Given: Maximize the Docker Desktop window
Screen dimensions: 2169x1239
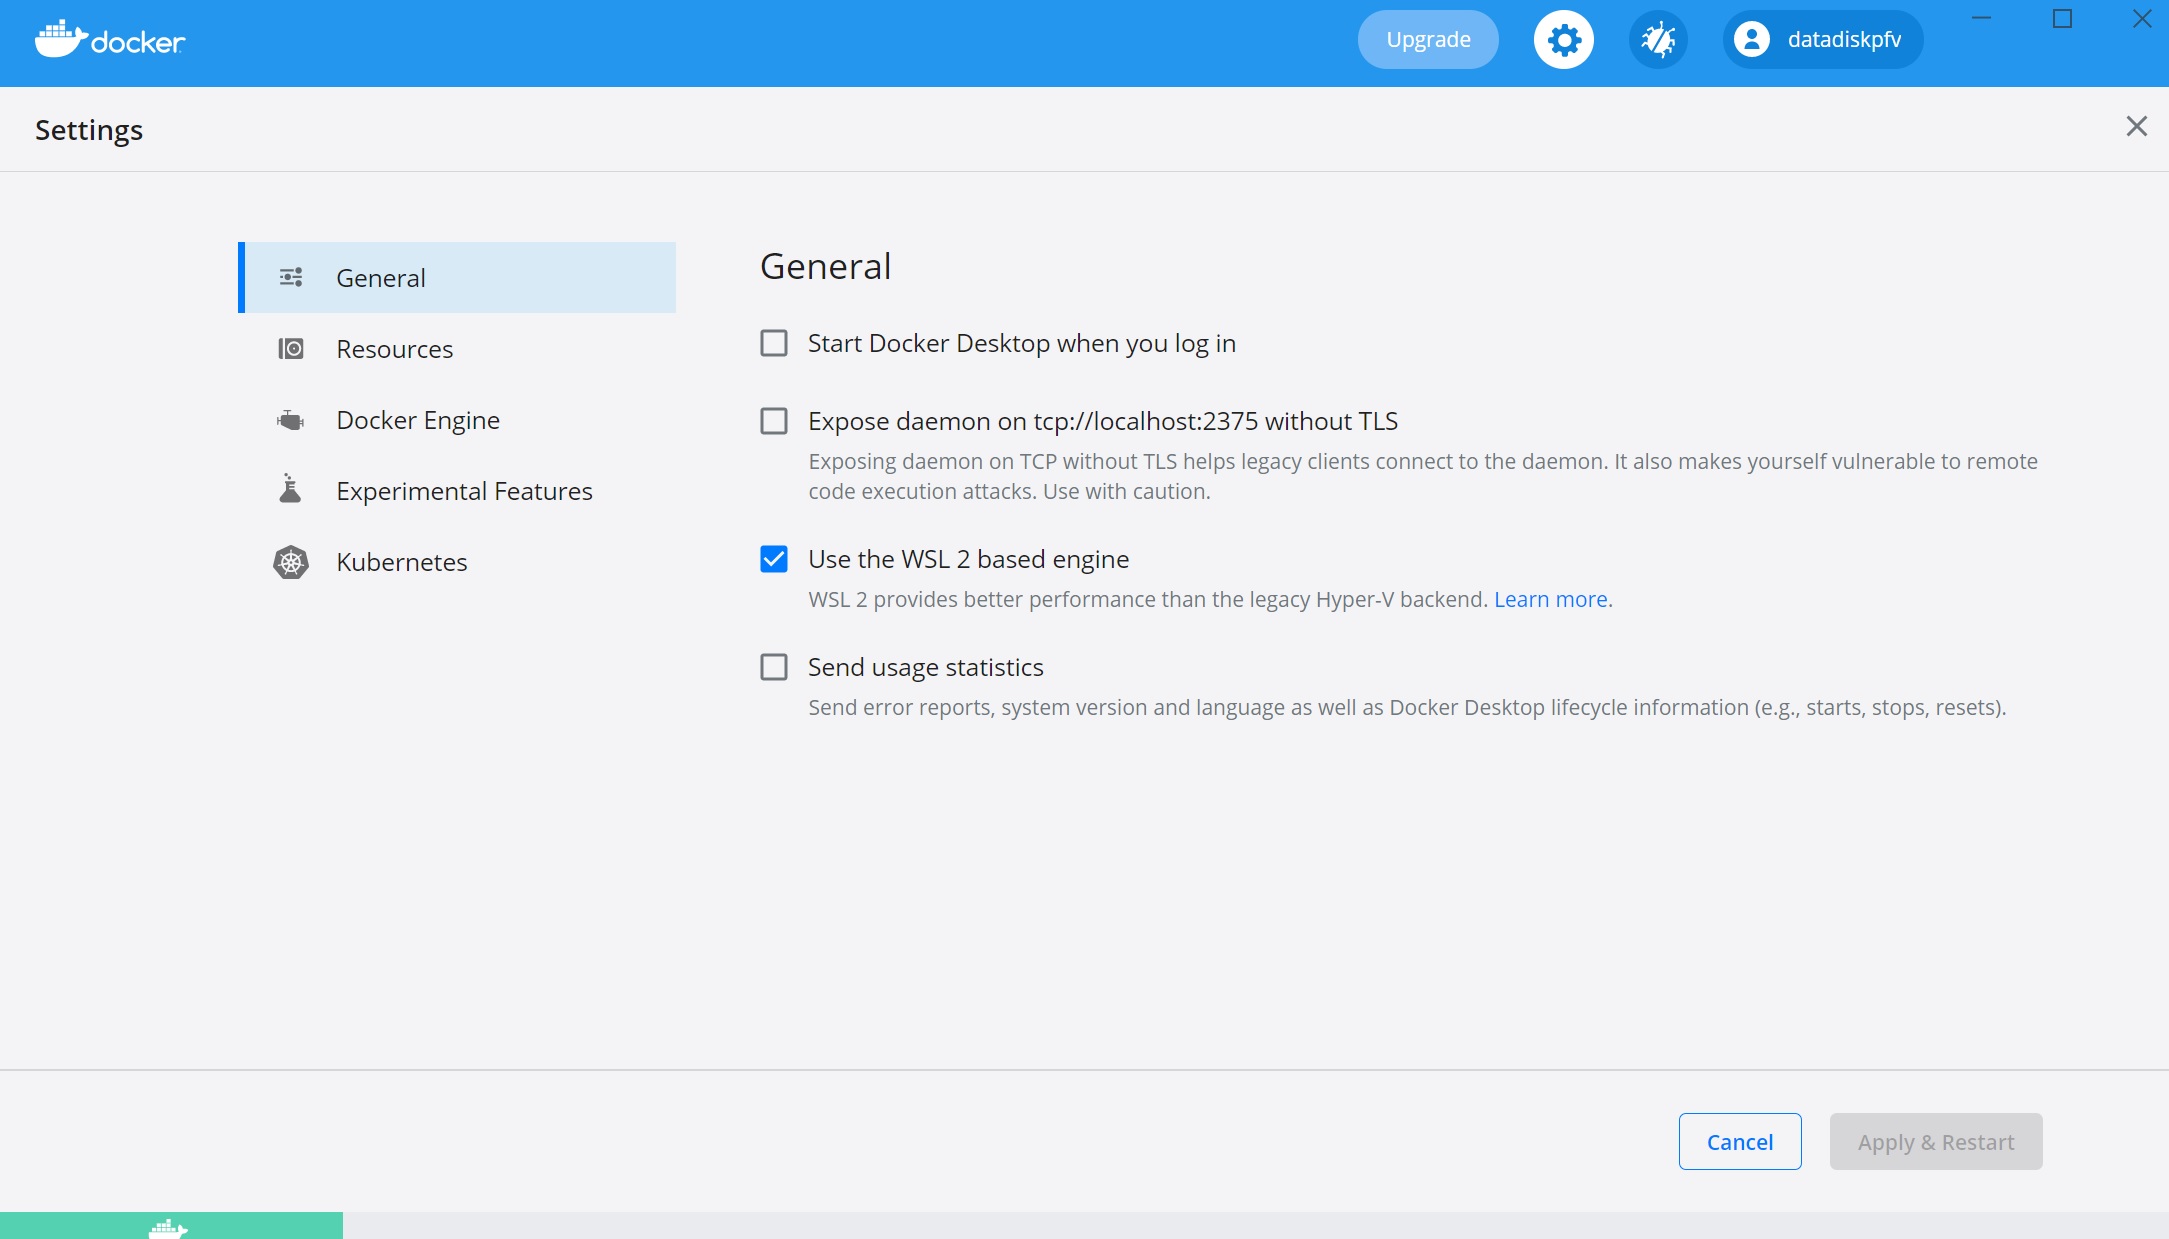Looking at the screenshot, I should click(2062, 18).
